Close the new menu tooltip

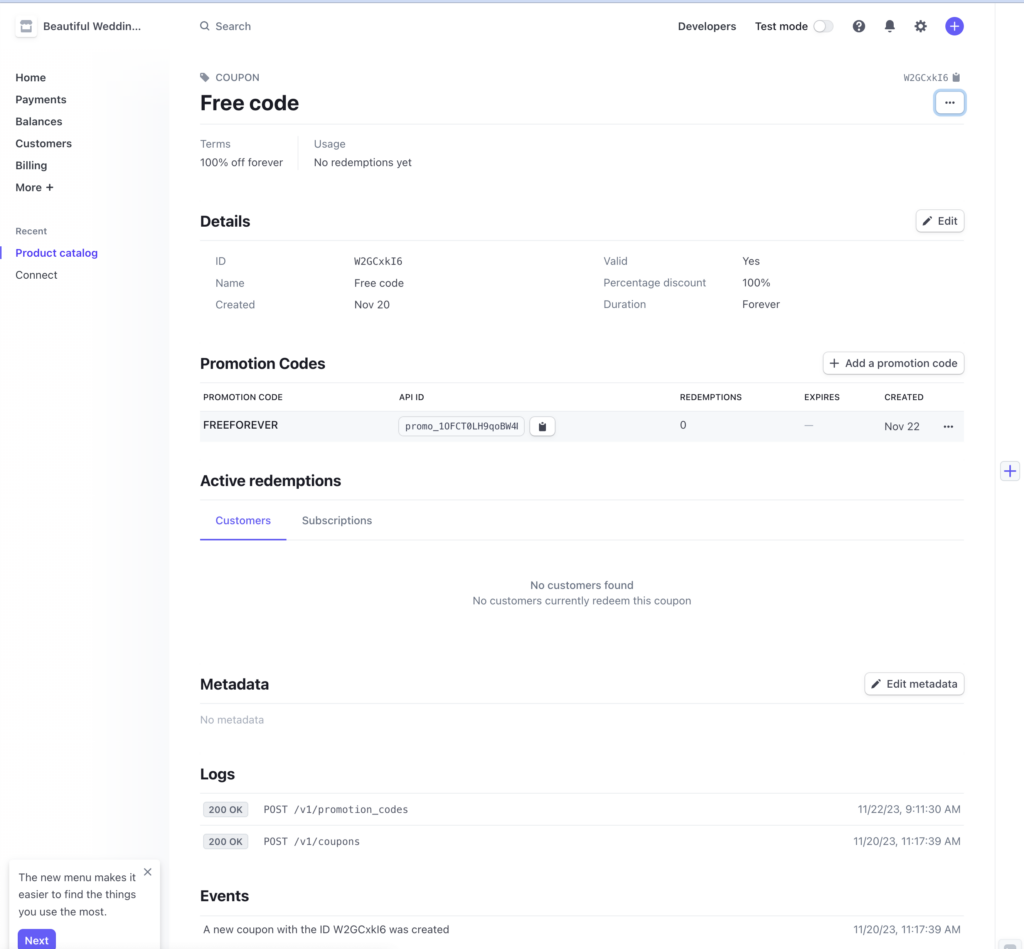(148, 872)
